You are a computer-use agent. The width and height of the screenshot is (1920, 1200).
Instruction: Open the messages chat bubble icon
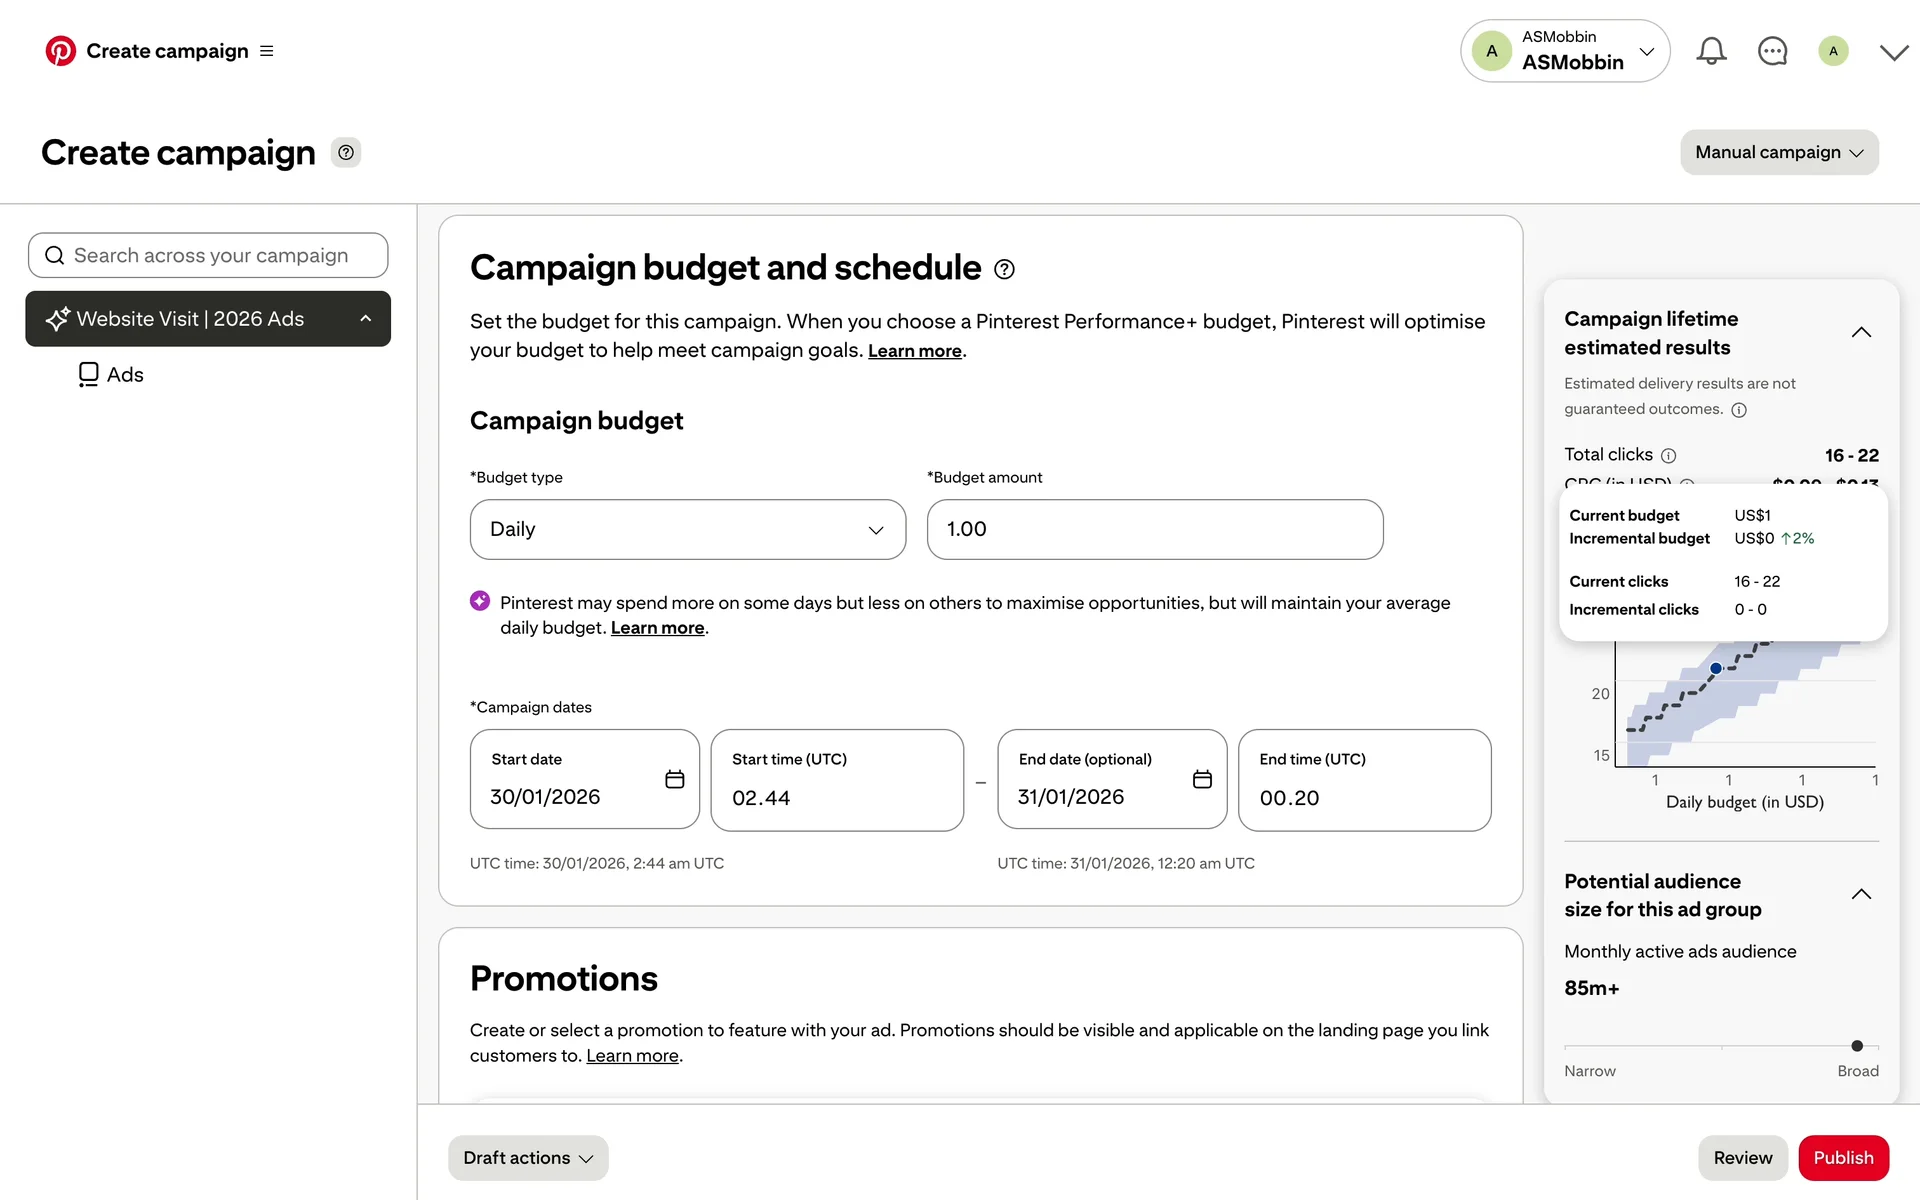[1772, 51]
